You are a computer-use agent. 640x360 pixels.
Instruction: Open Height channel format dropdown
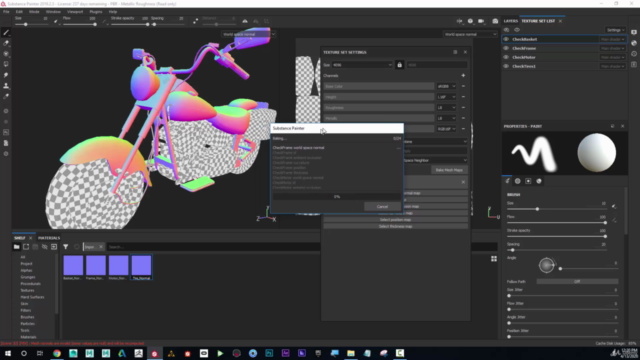click(446, 97)
